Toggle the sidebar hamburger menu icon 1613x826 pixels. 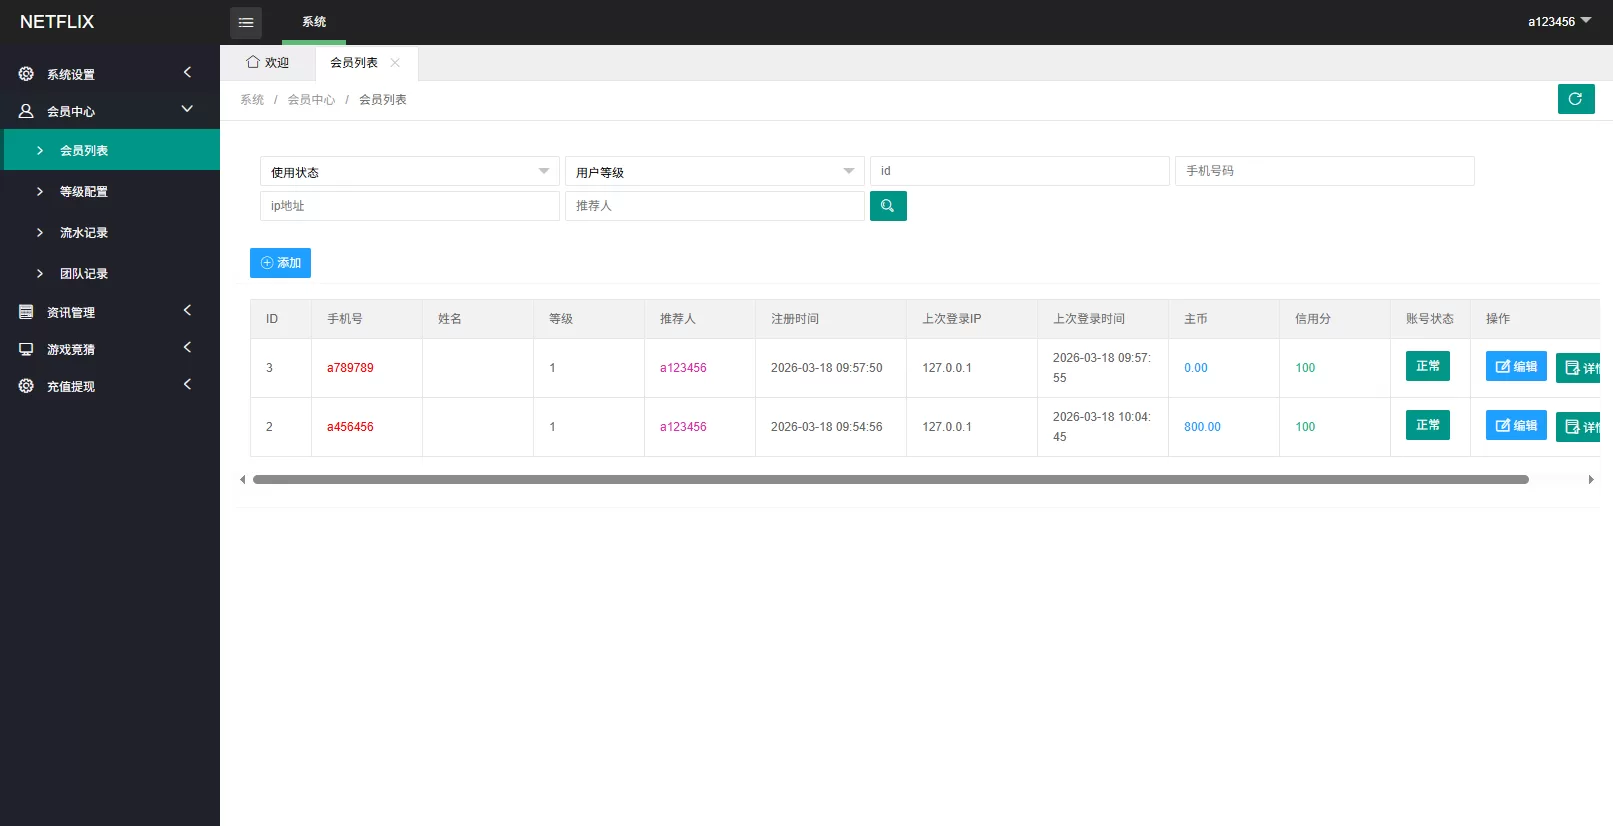pos(246,22)
